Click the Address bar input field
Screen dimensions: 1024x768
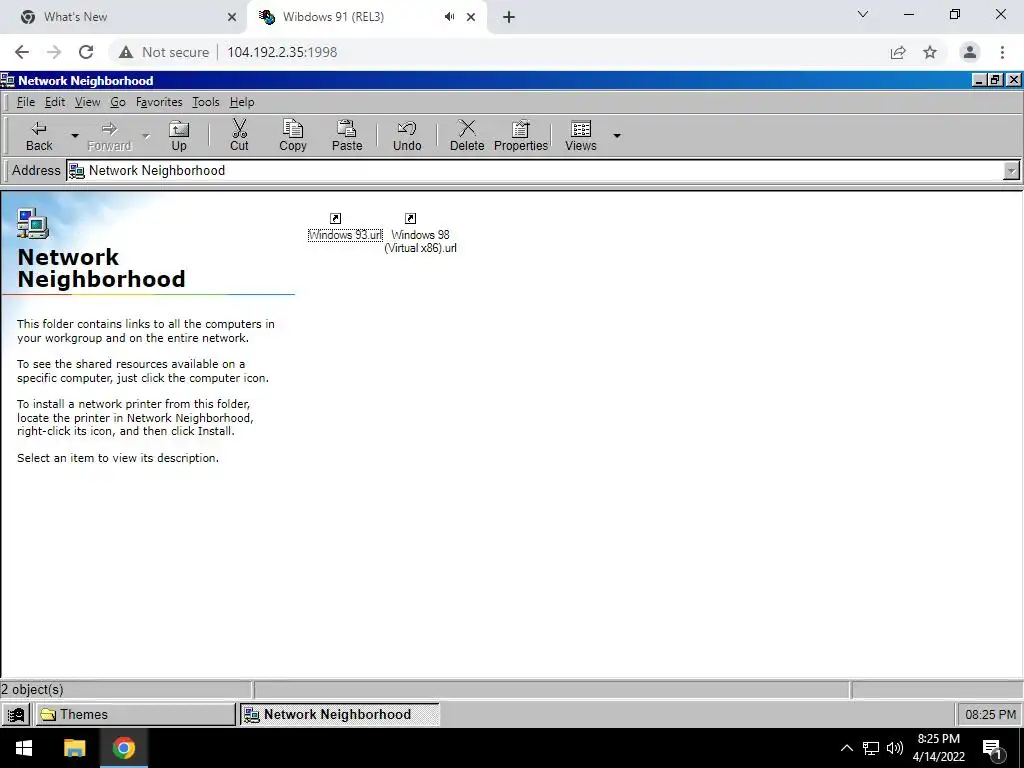click(536, 170)
